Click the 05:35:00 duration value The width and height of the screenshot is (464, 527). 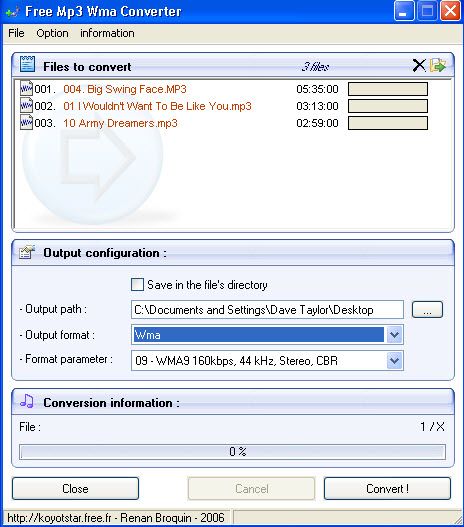coord(317,89)
